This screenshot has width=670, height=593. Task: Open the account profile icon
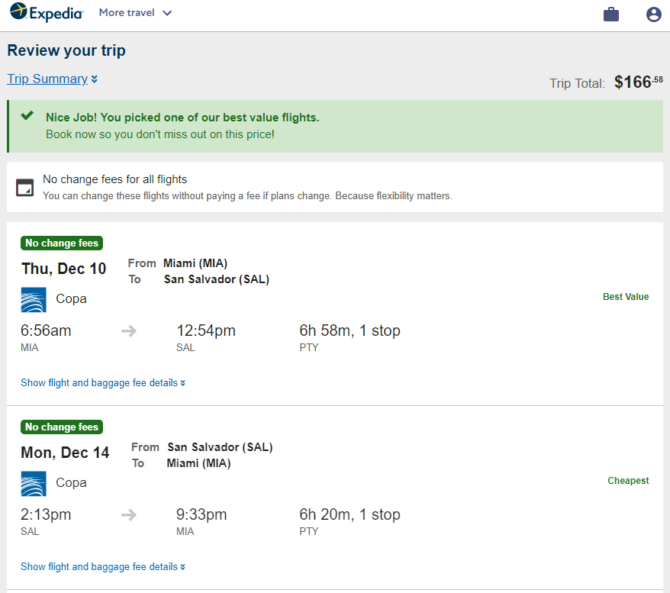point(653,14)
